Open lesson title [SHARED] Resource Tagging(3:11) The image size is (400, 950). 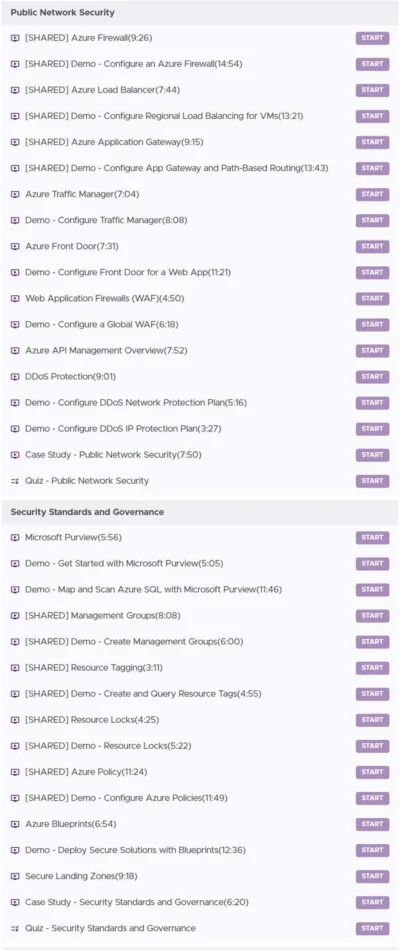click(x=94, y=668)
